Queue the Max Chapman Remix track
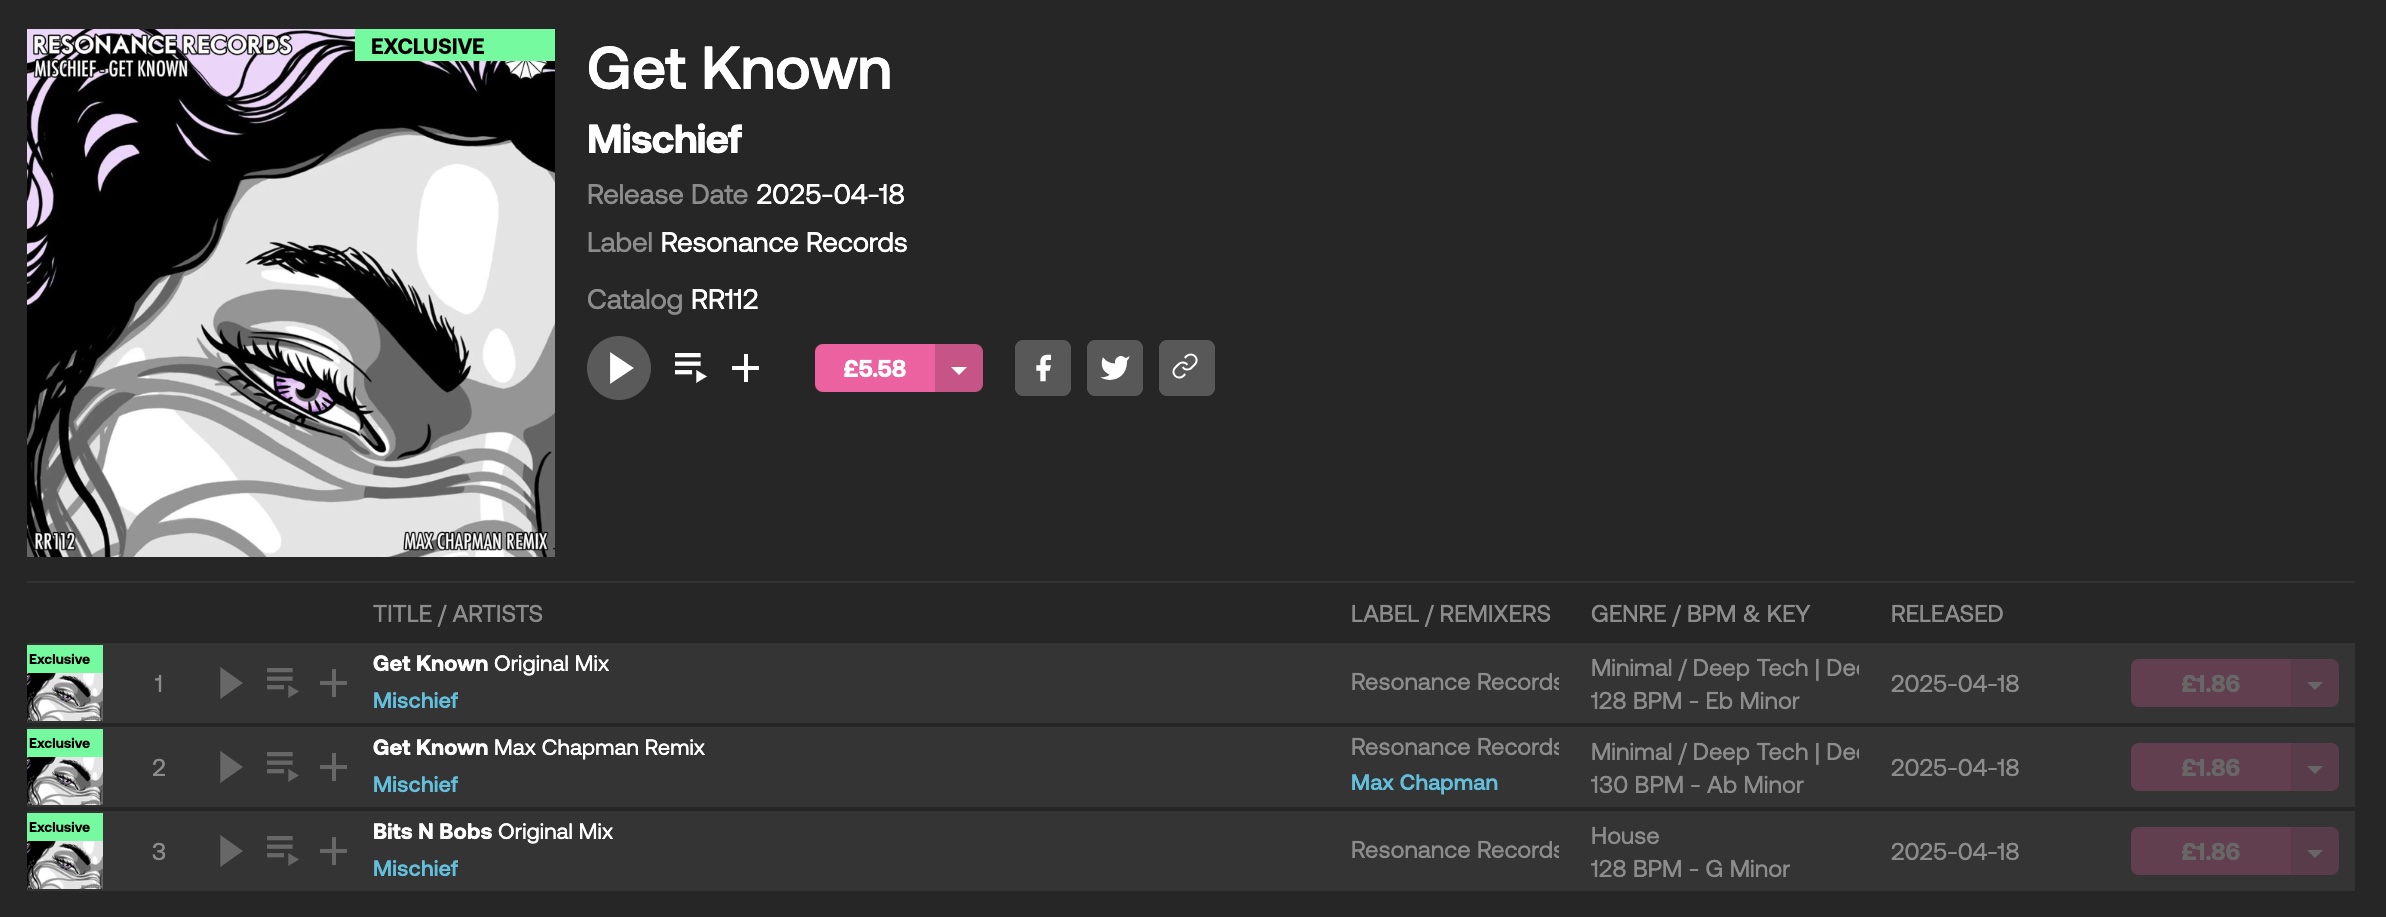 click(282, 767)
